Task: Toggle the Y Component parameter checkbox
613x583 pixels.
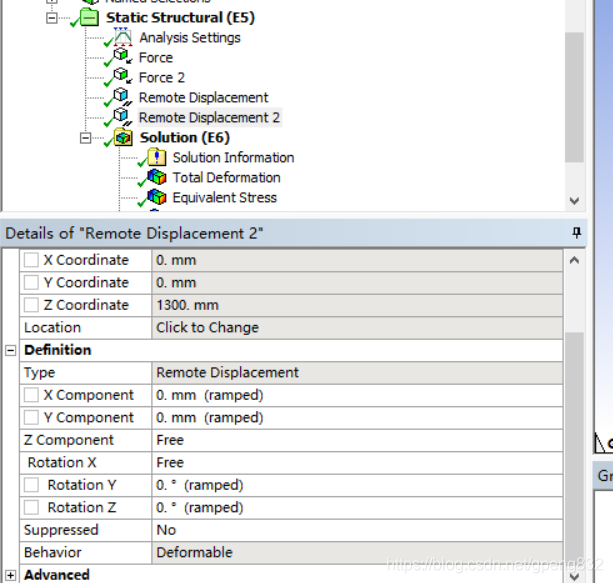Action: click(x=31, y=417)
